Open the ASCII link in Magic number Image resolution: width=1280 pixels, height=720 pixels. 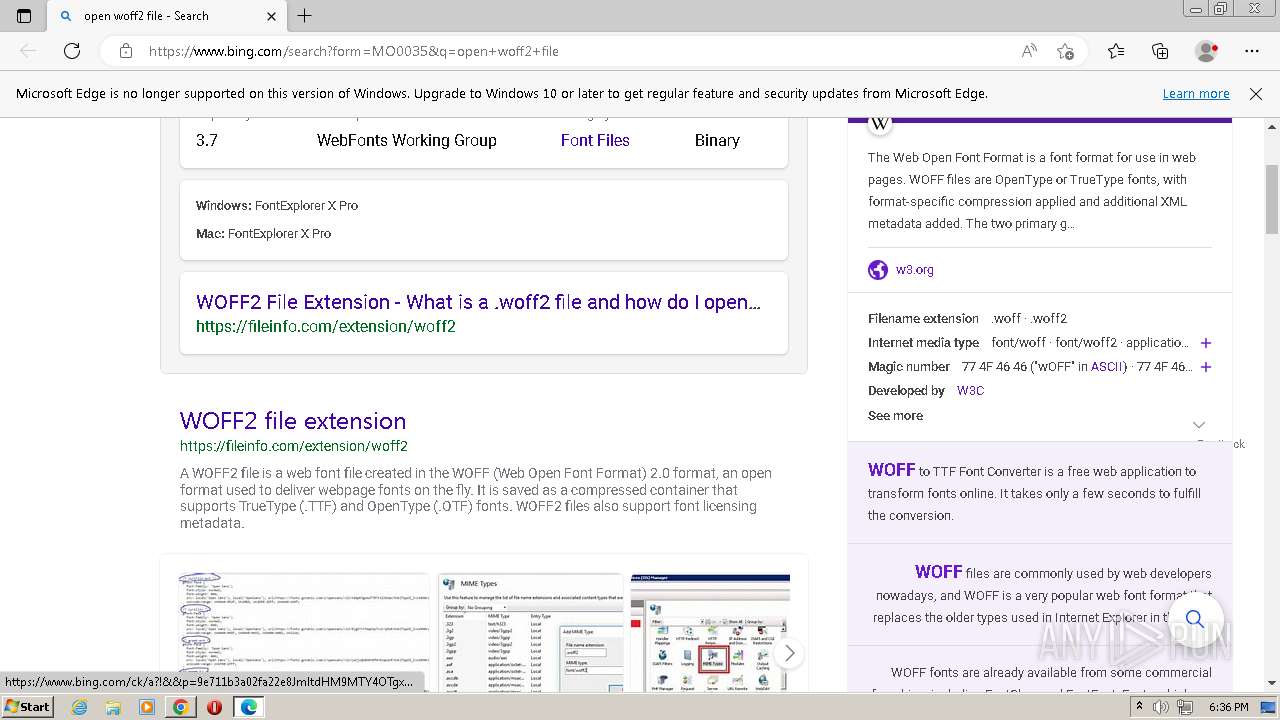coord(1106,367)
